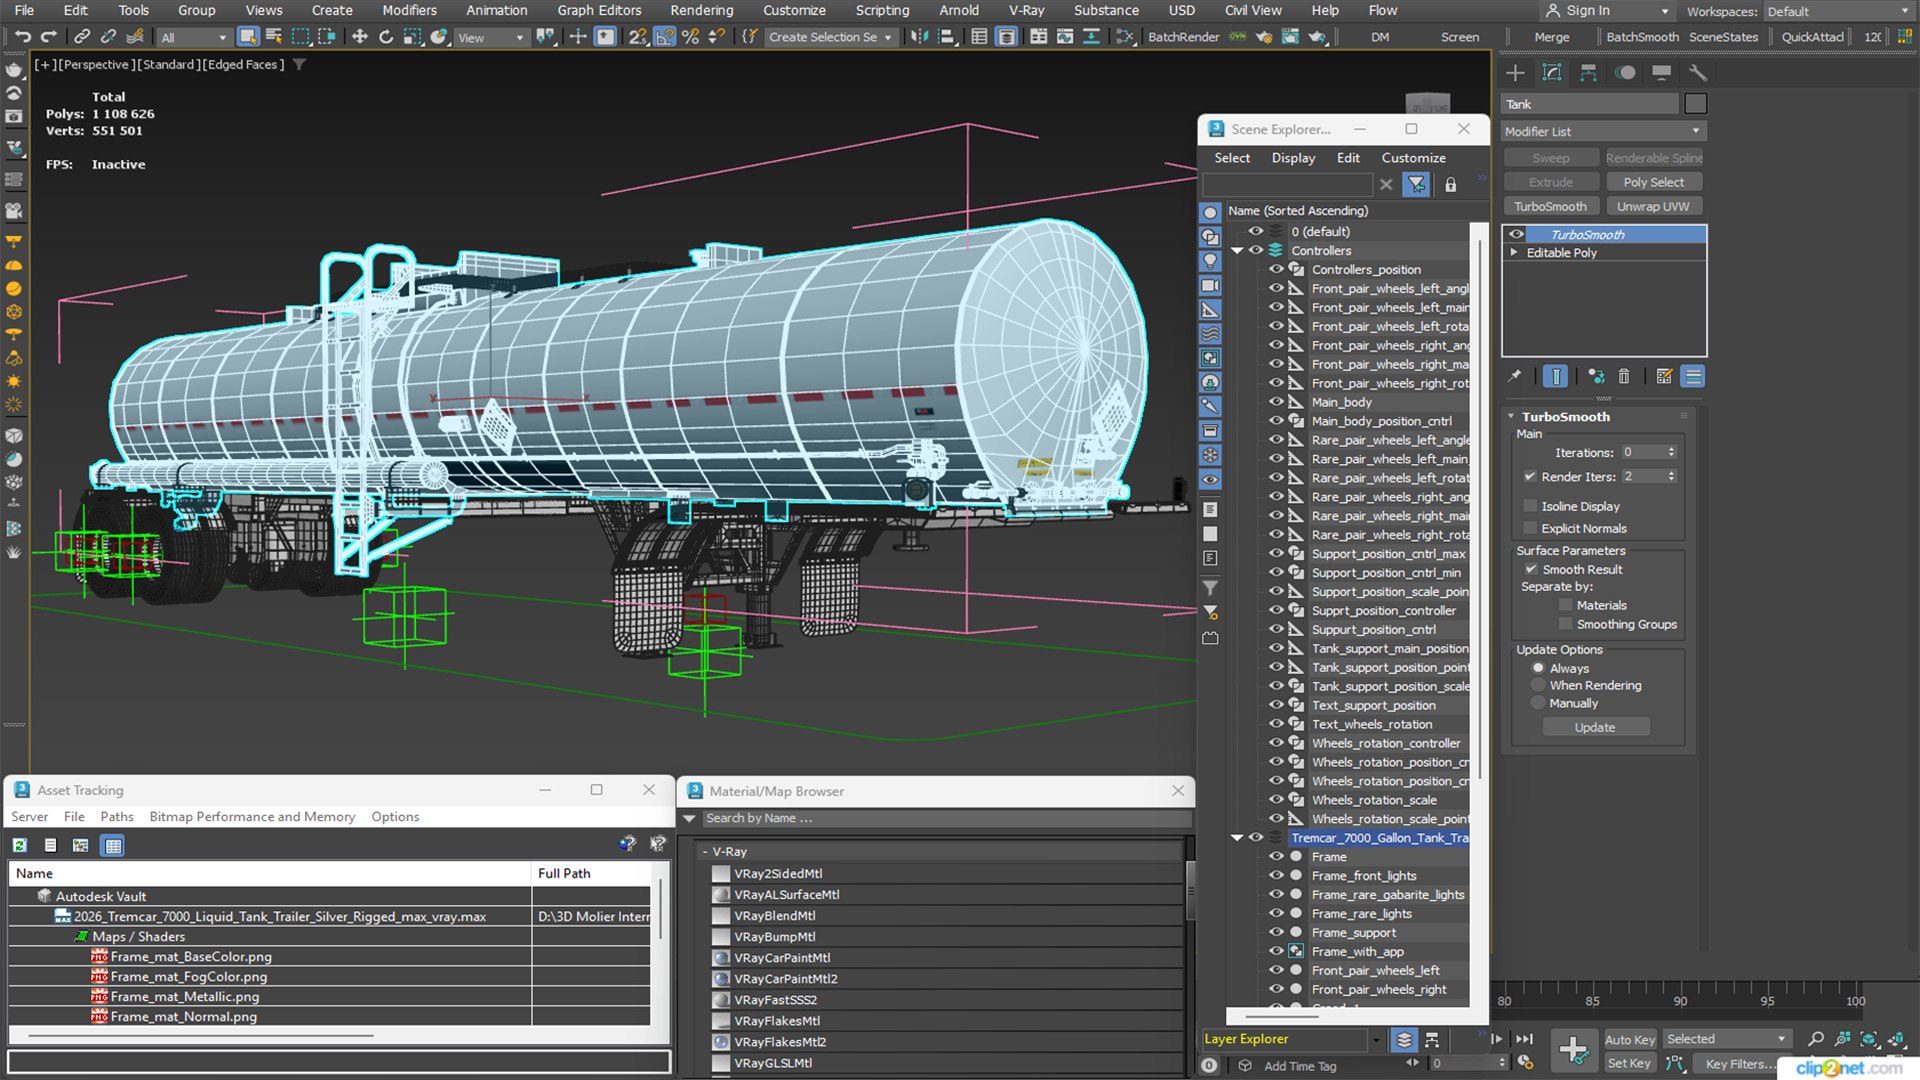Screen dimensions: 1920x1080
Task: Click the Update button in TurboSmooth
Action: pos(1595,728)
